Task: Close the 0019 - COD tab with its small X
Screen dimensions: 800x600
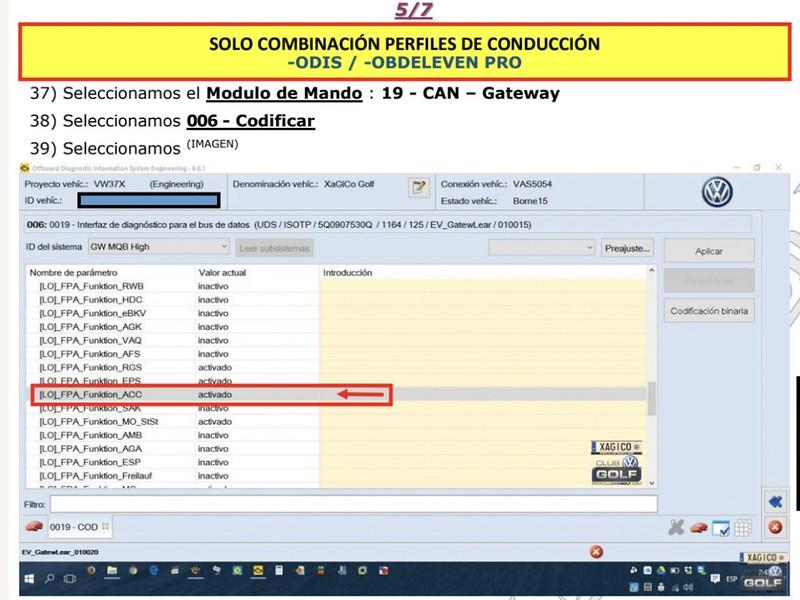Action: tap(105, 526)
